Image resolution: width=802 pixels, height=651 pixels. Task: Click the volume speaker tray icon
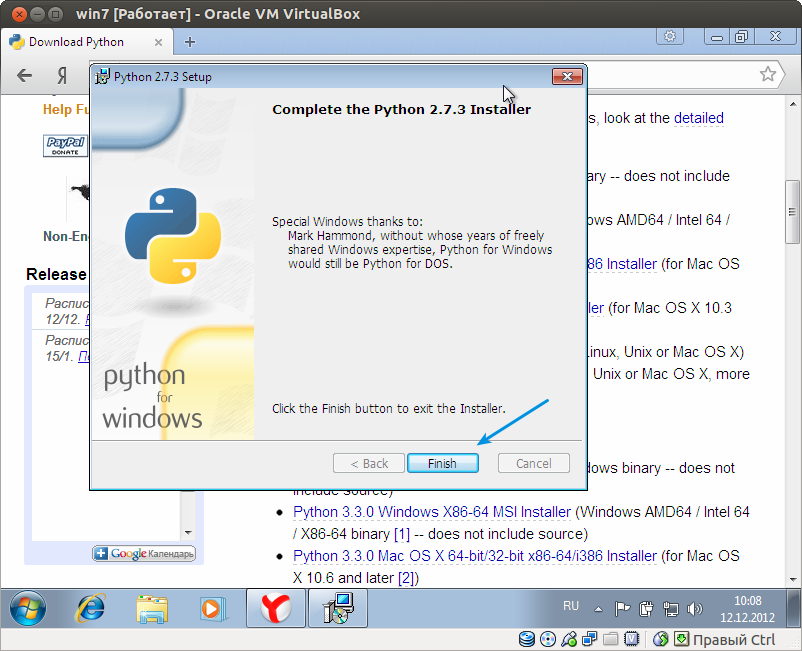click(695, 609)
